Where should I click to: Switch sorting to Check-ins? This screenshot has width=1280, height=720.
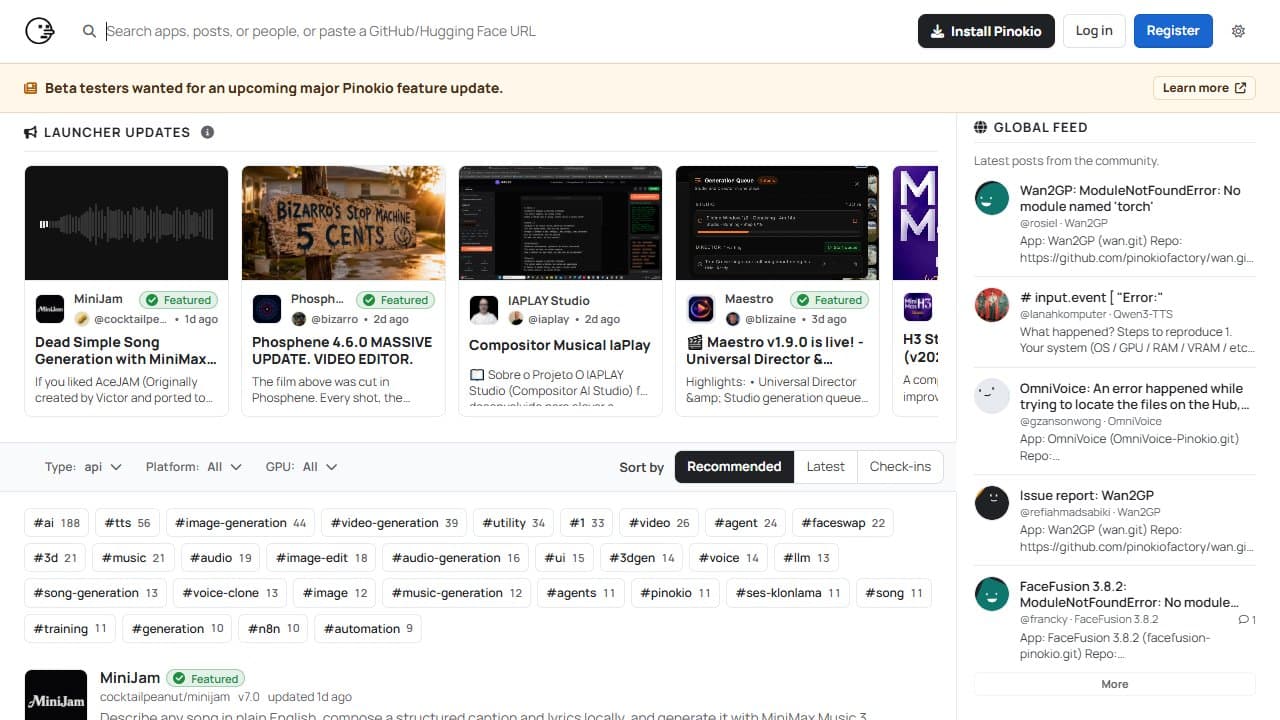[900, 467]
